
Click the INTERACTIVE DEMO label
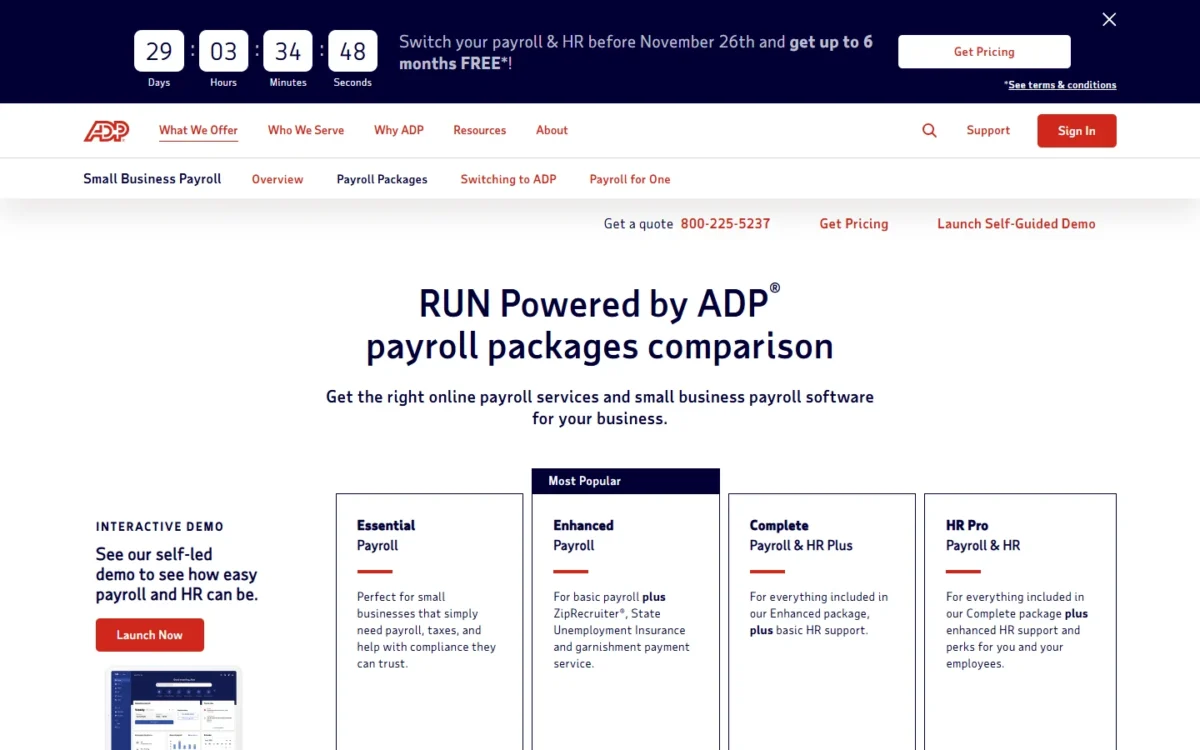coord(160,527)
